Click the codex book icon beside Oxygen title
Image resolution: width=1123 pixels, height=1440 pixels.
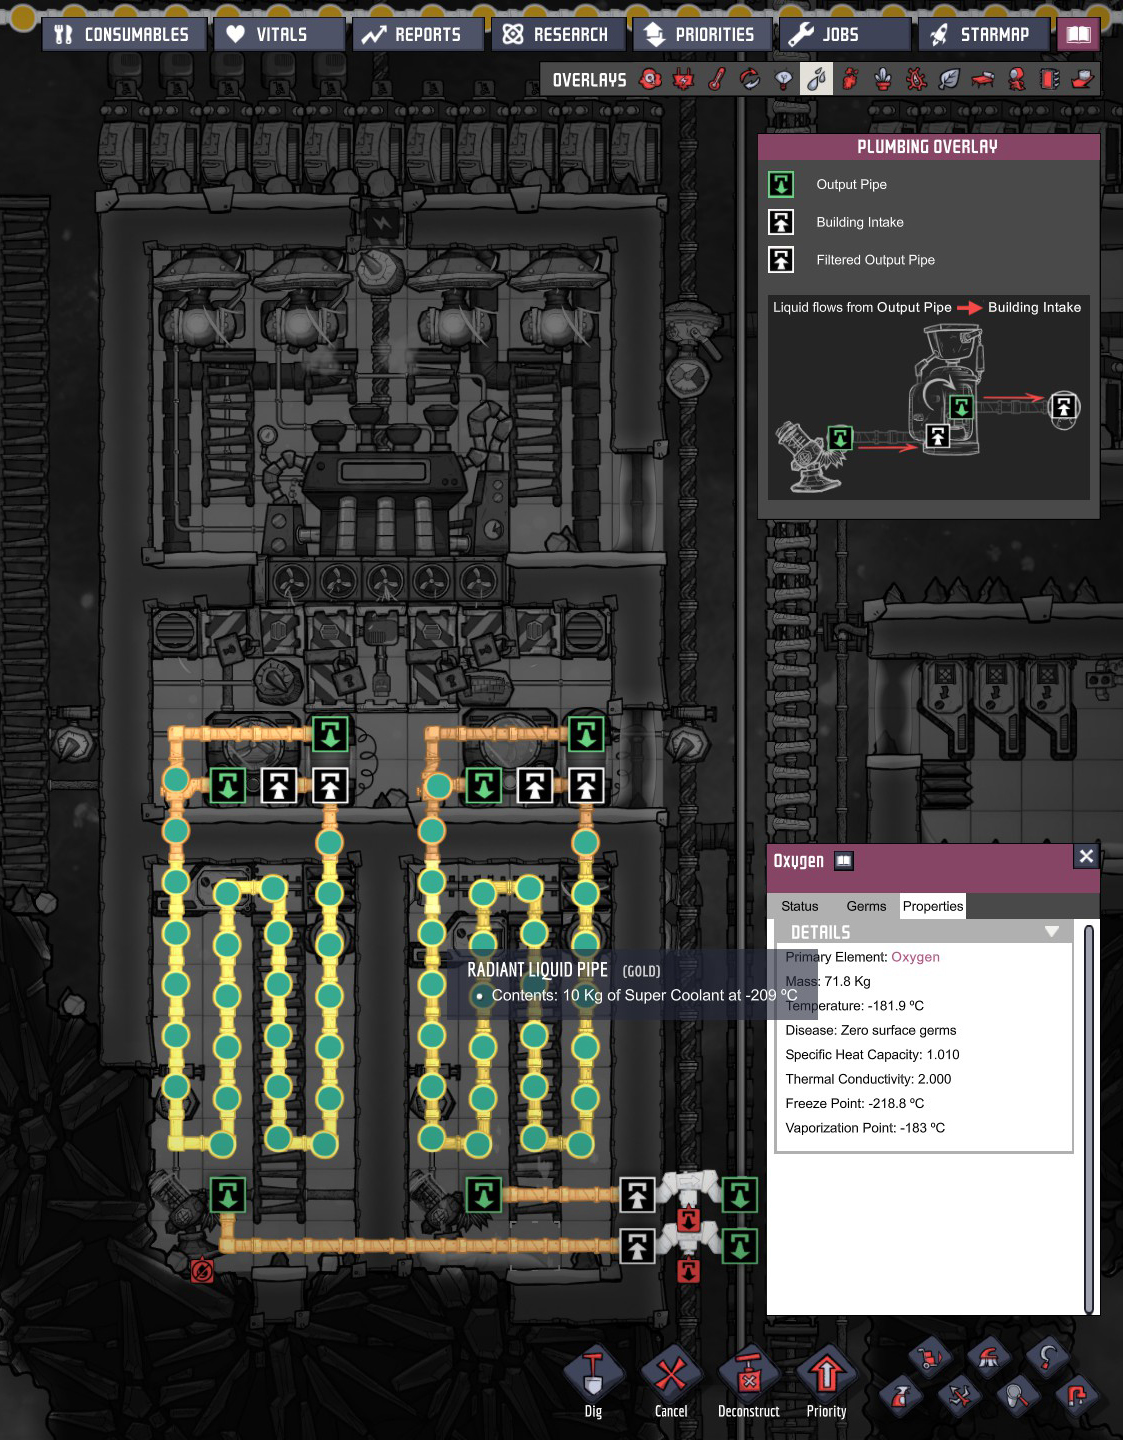pyautogui.click(x=844, y=861)
